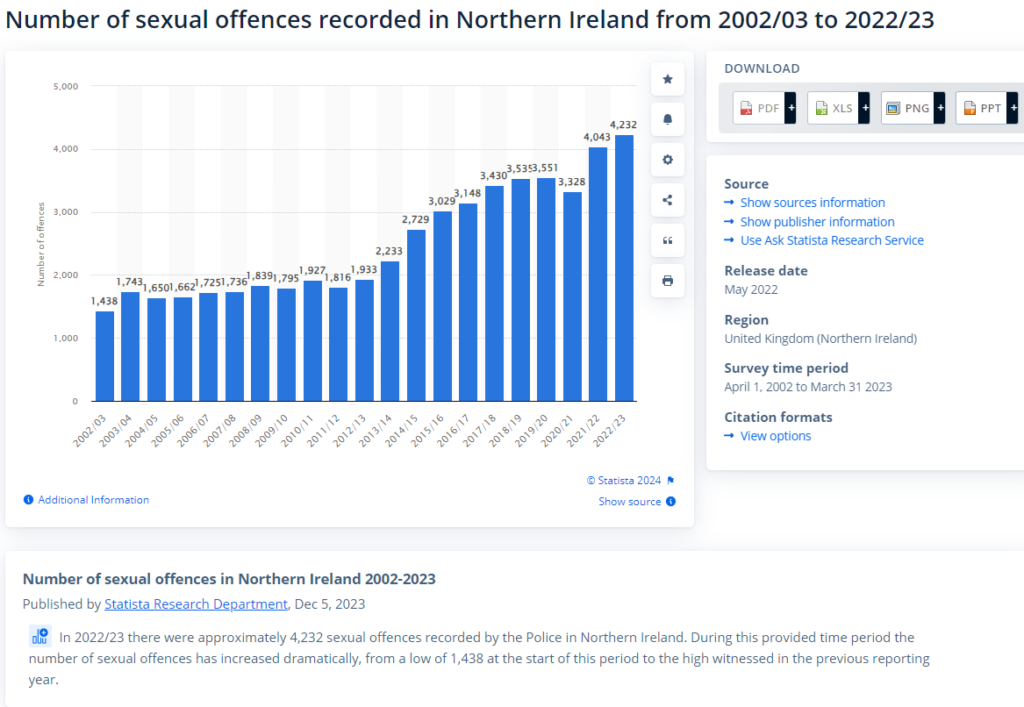Image resolution: width=1024 pixels, height=707 pixels.
Task: Expand the plus next to PDF
Action: coord(790,108)
